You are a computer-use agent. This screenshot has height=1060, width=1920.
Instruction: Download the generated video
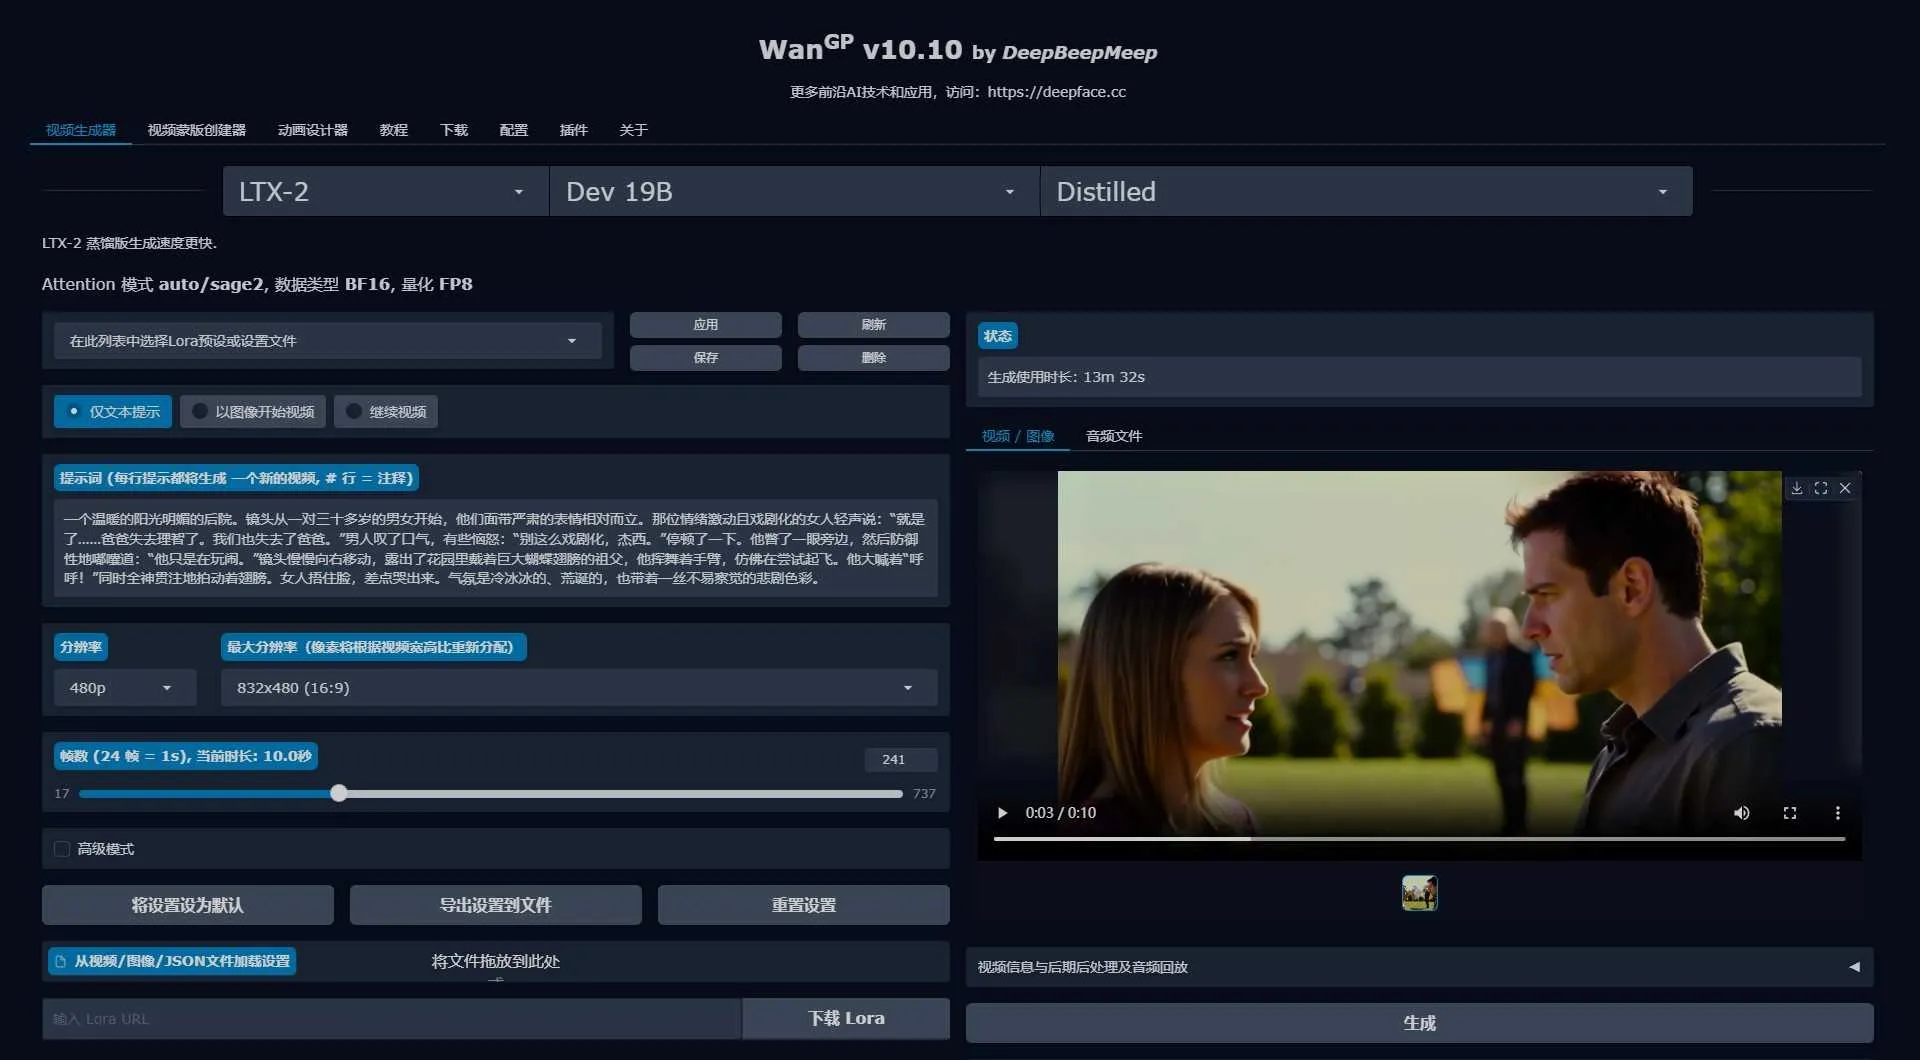1796,488
